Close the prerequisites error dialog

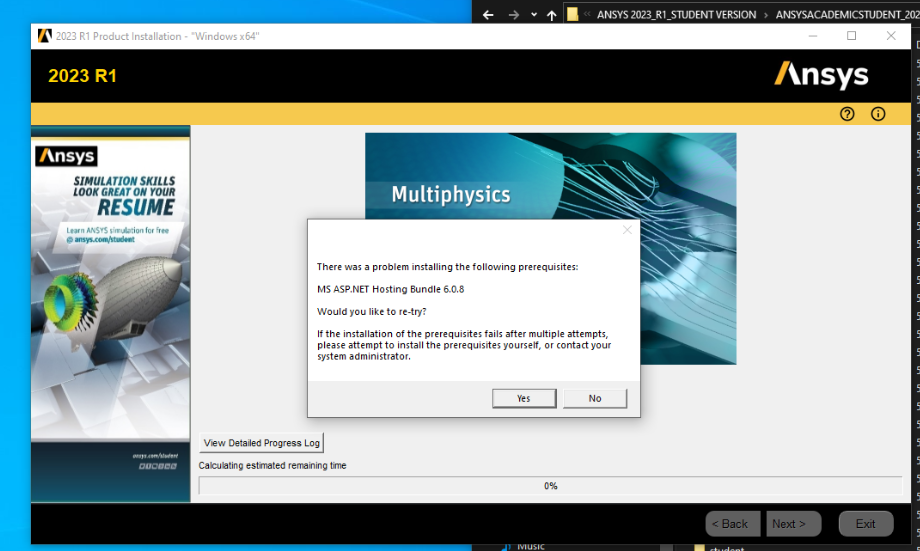627,229
